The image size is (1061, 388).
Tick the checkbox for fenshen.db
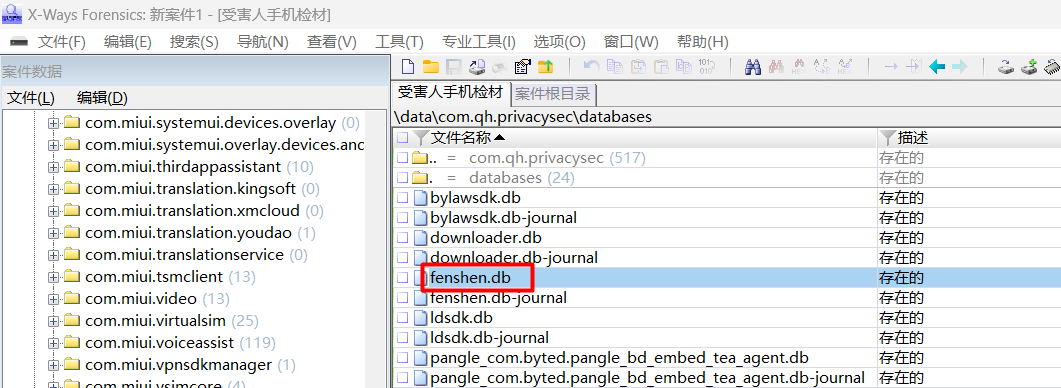(x=403, y=278)
